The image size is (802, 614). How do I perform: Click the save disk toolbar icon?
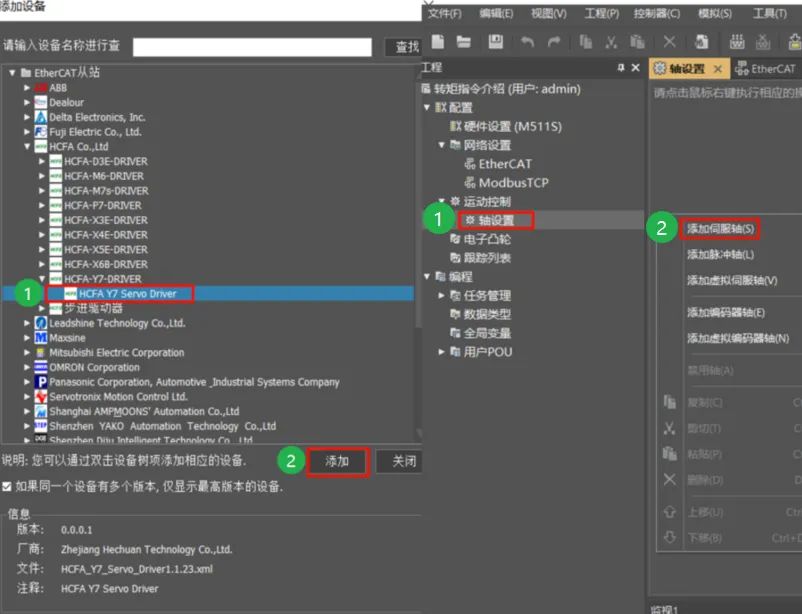click(496, 41)
